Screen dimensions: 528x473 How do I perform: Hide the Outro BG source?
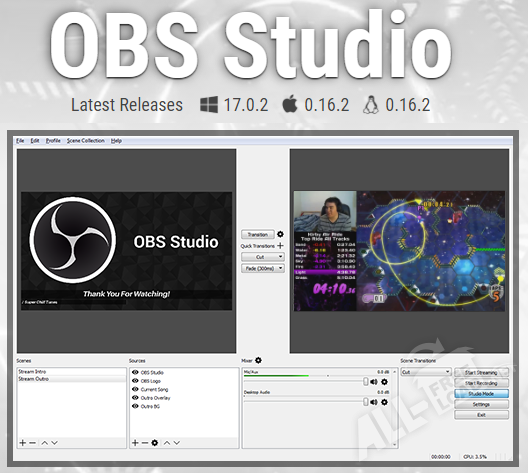click(x=135, y=406)
